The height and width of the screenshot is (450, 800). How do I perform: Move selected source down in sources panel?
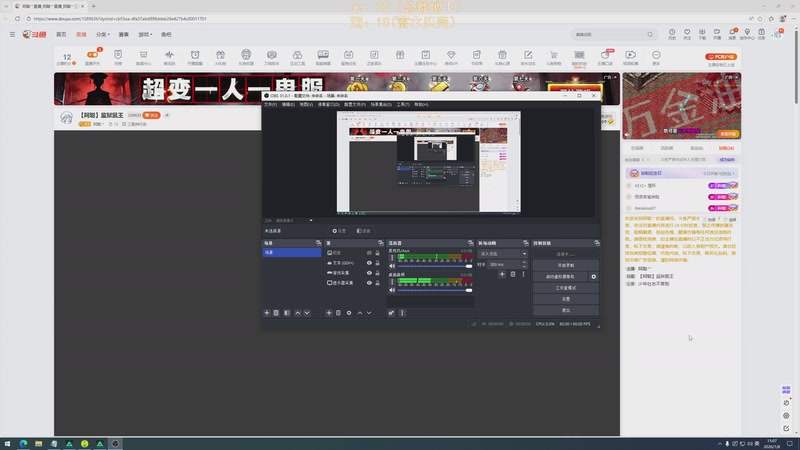coord(369,313)
